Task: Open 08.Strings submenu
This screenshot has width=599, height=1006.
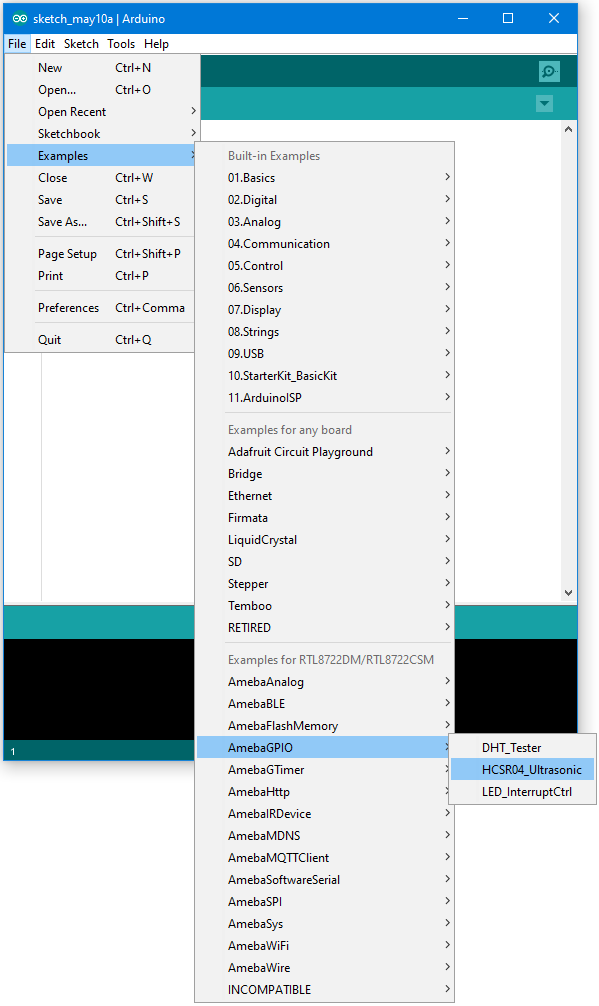Action: (325, 332)
